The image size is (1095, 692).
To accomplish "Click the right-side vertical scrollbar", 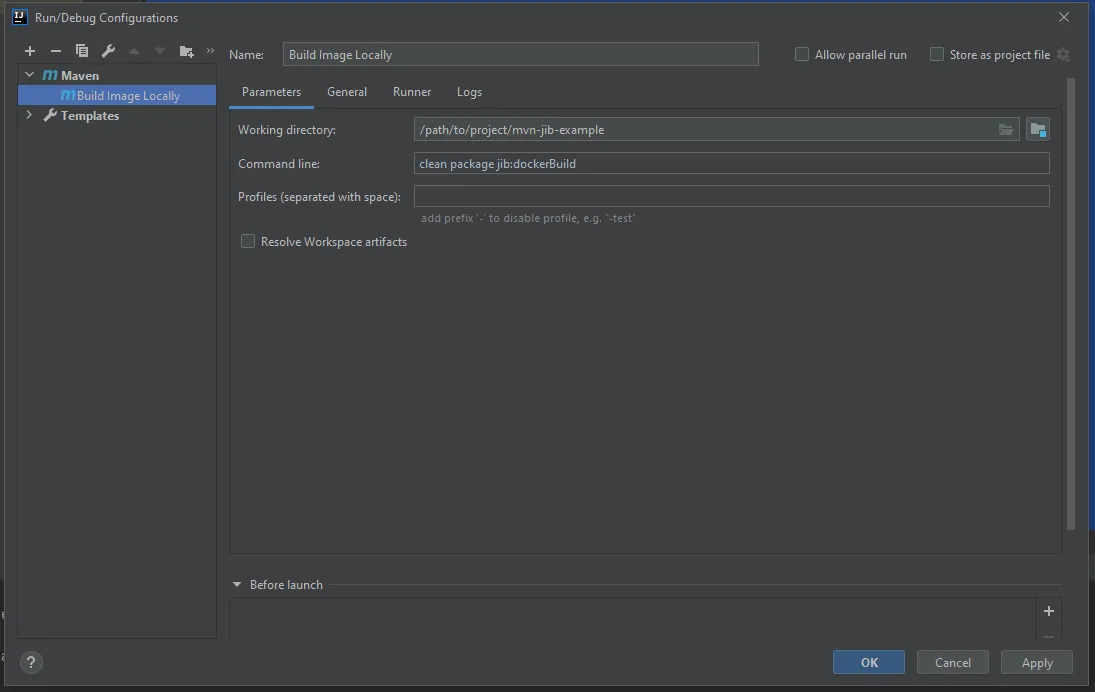I will coord(1071,300).
